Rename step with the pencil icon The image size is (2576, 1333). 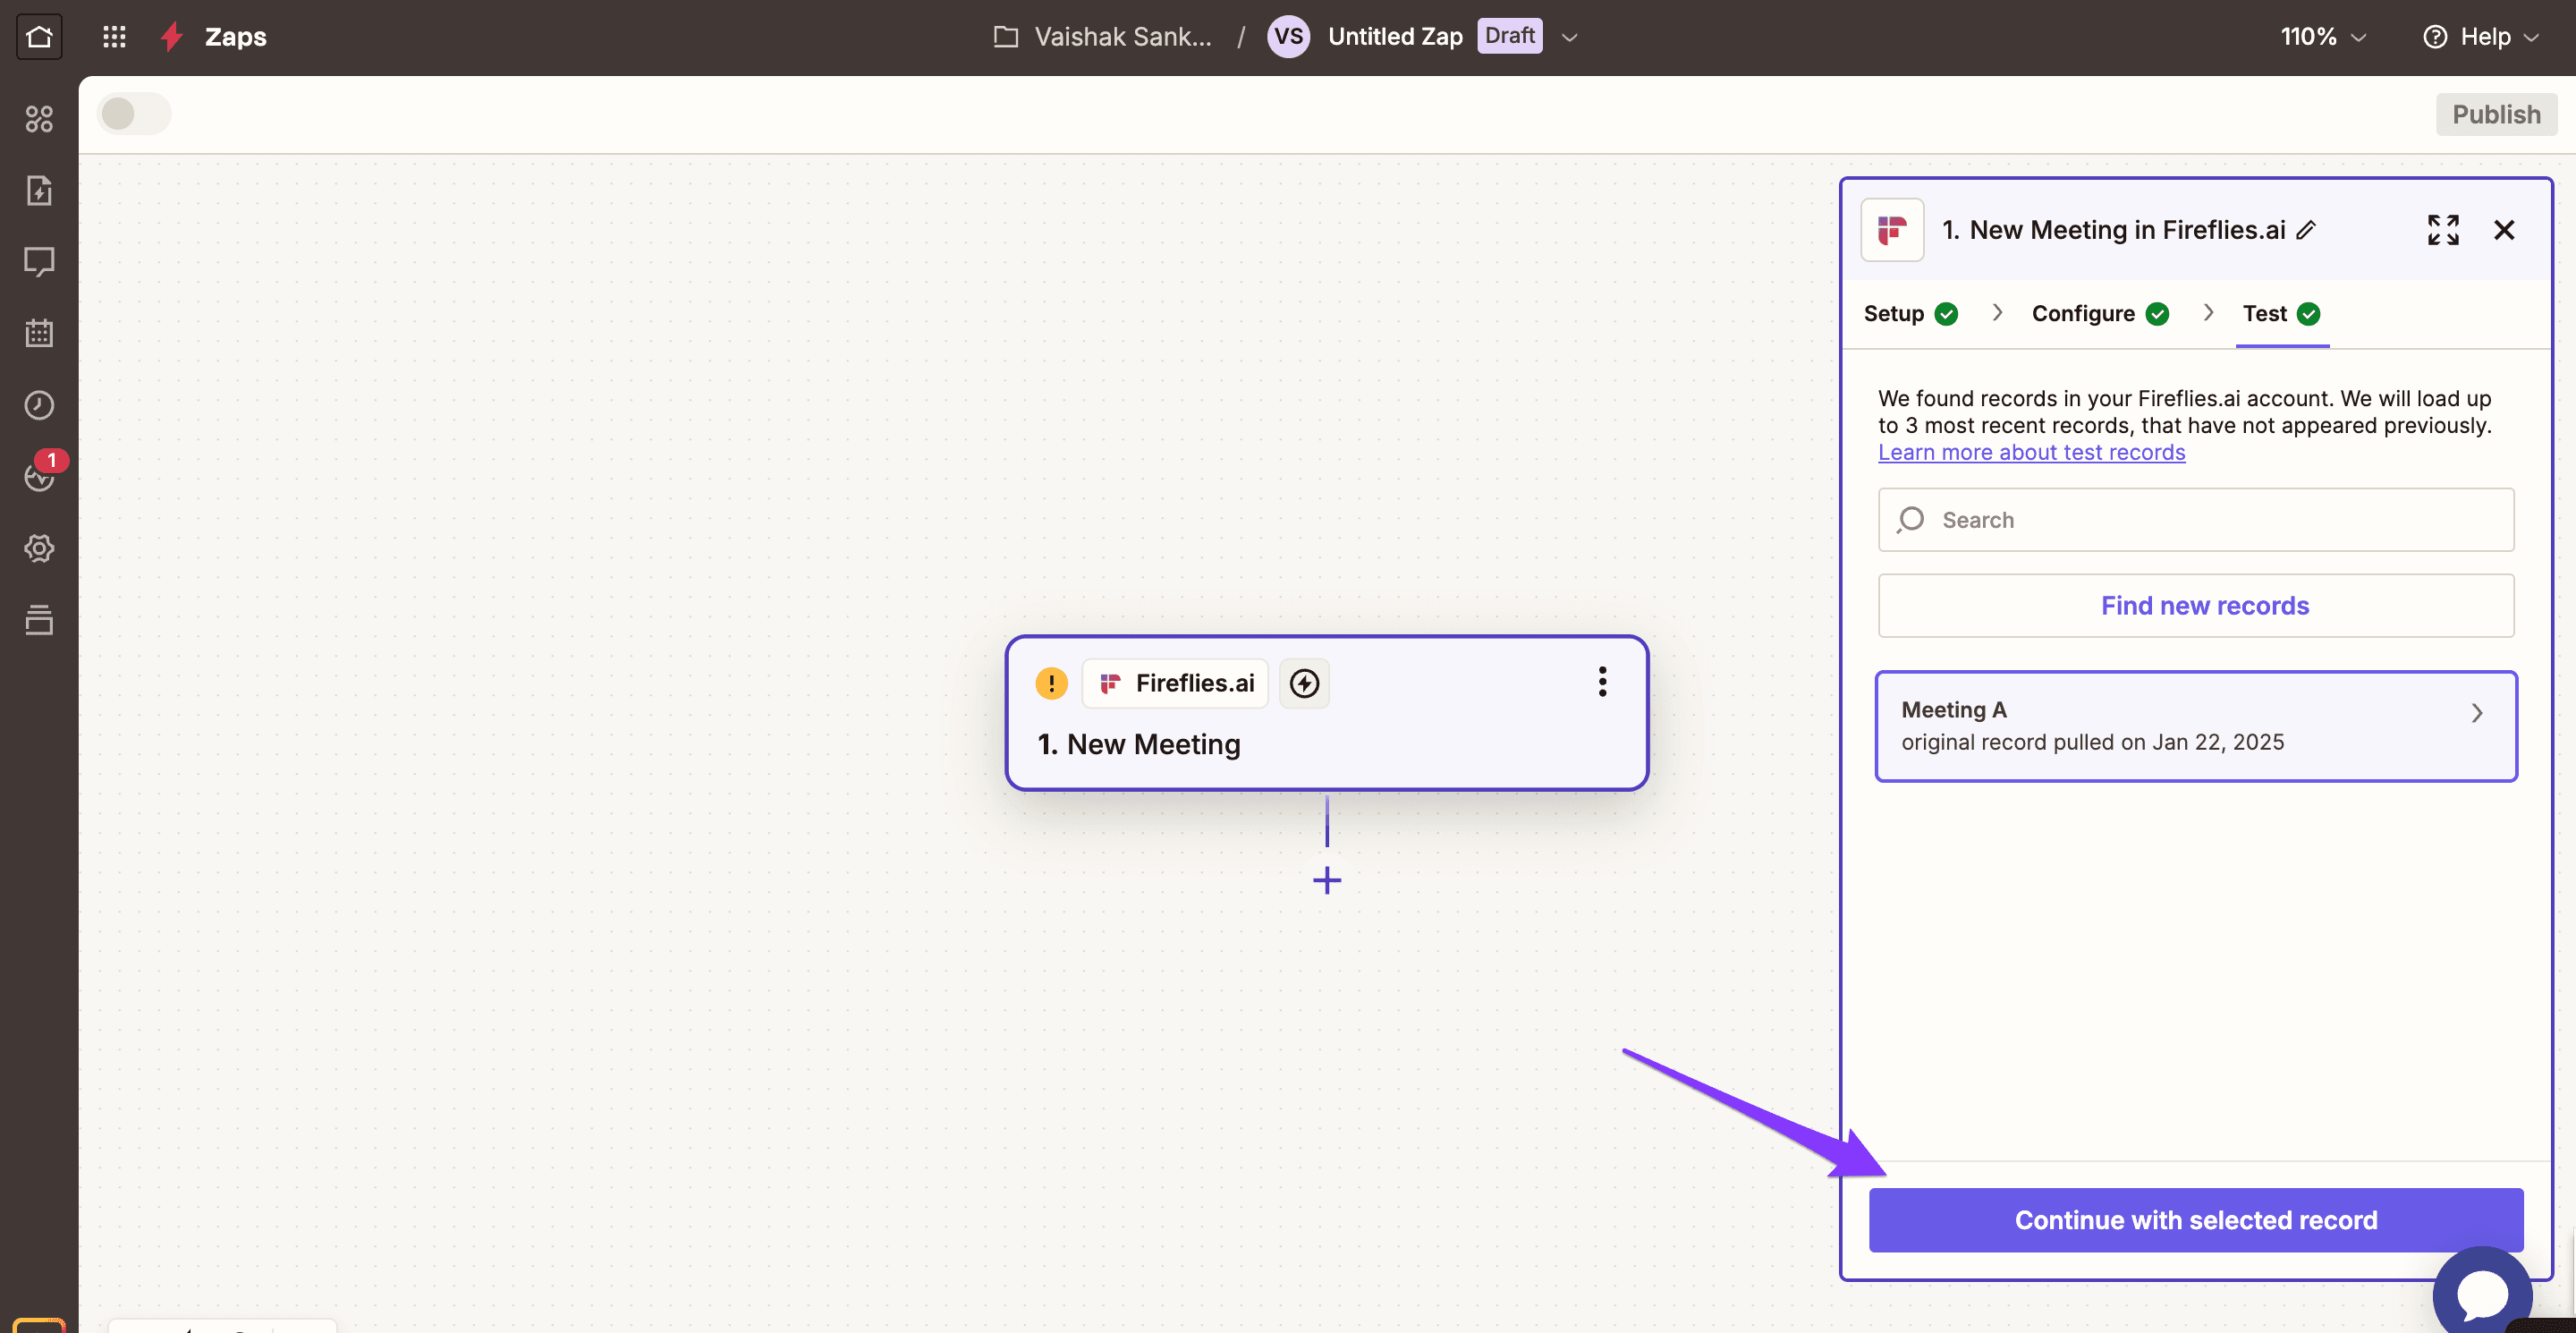2306,230
